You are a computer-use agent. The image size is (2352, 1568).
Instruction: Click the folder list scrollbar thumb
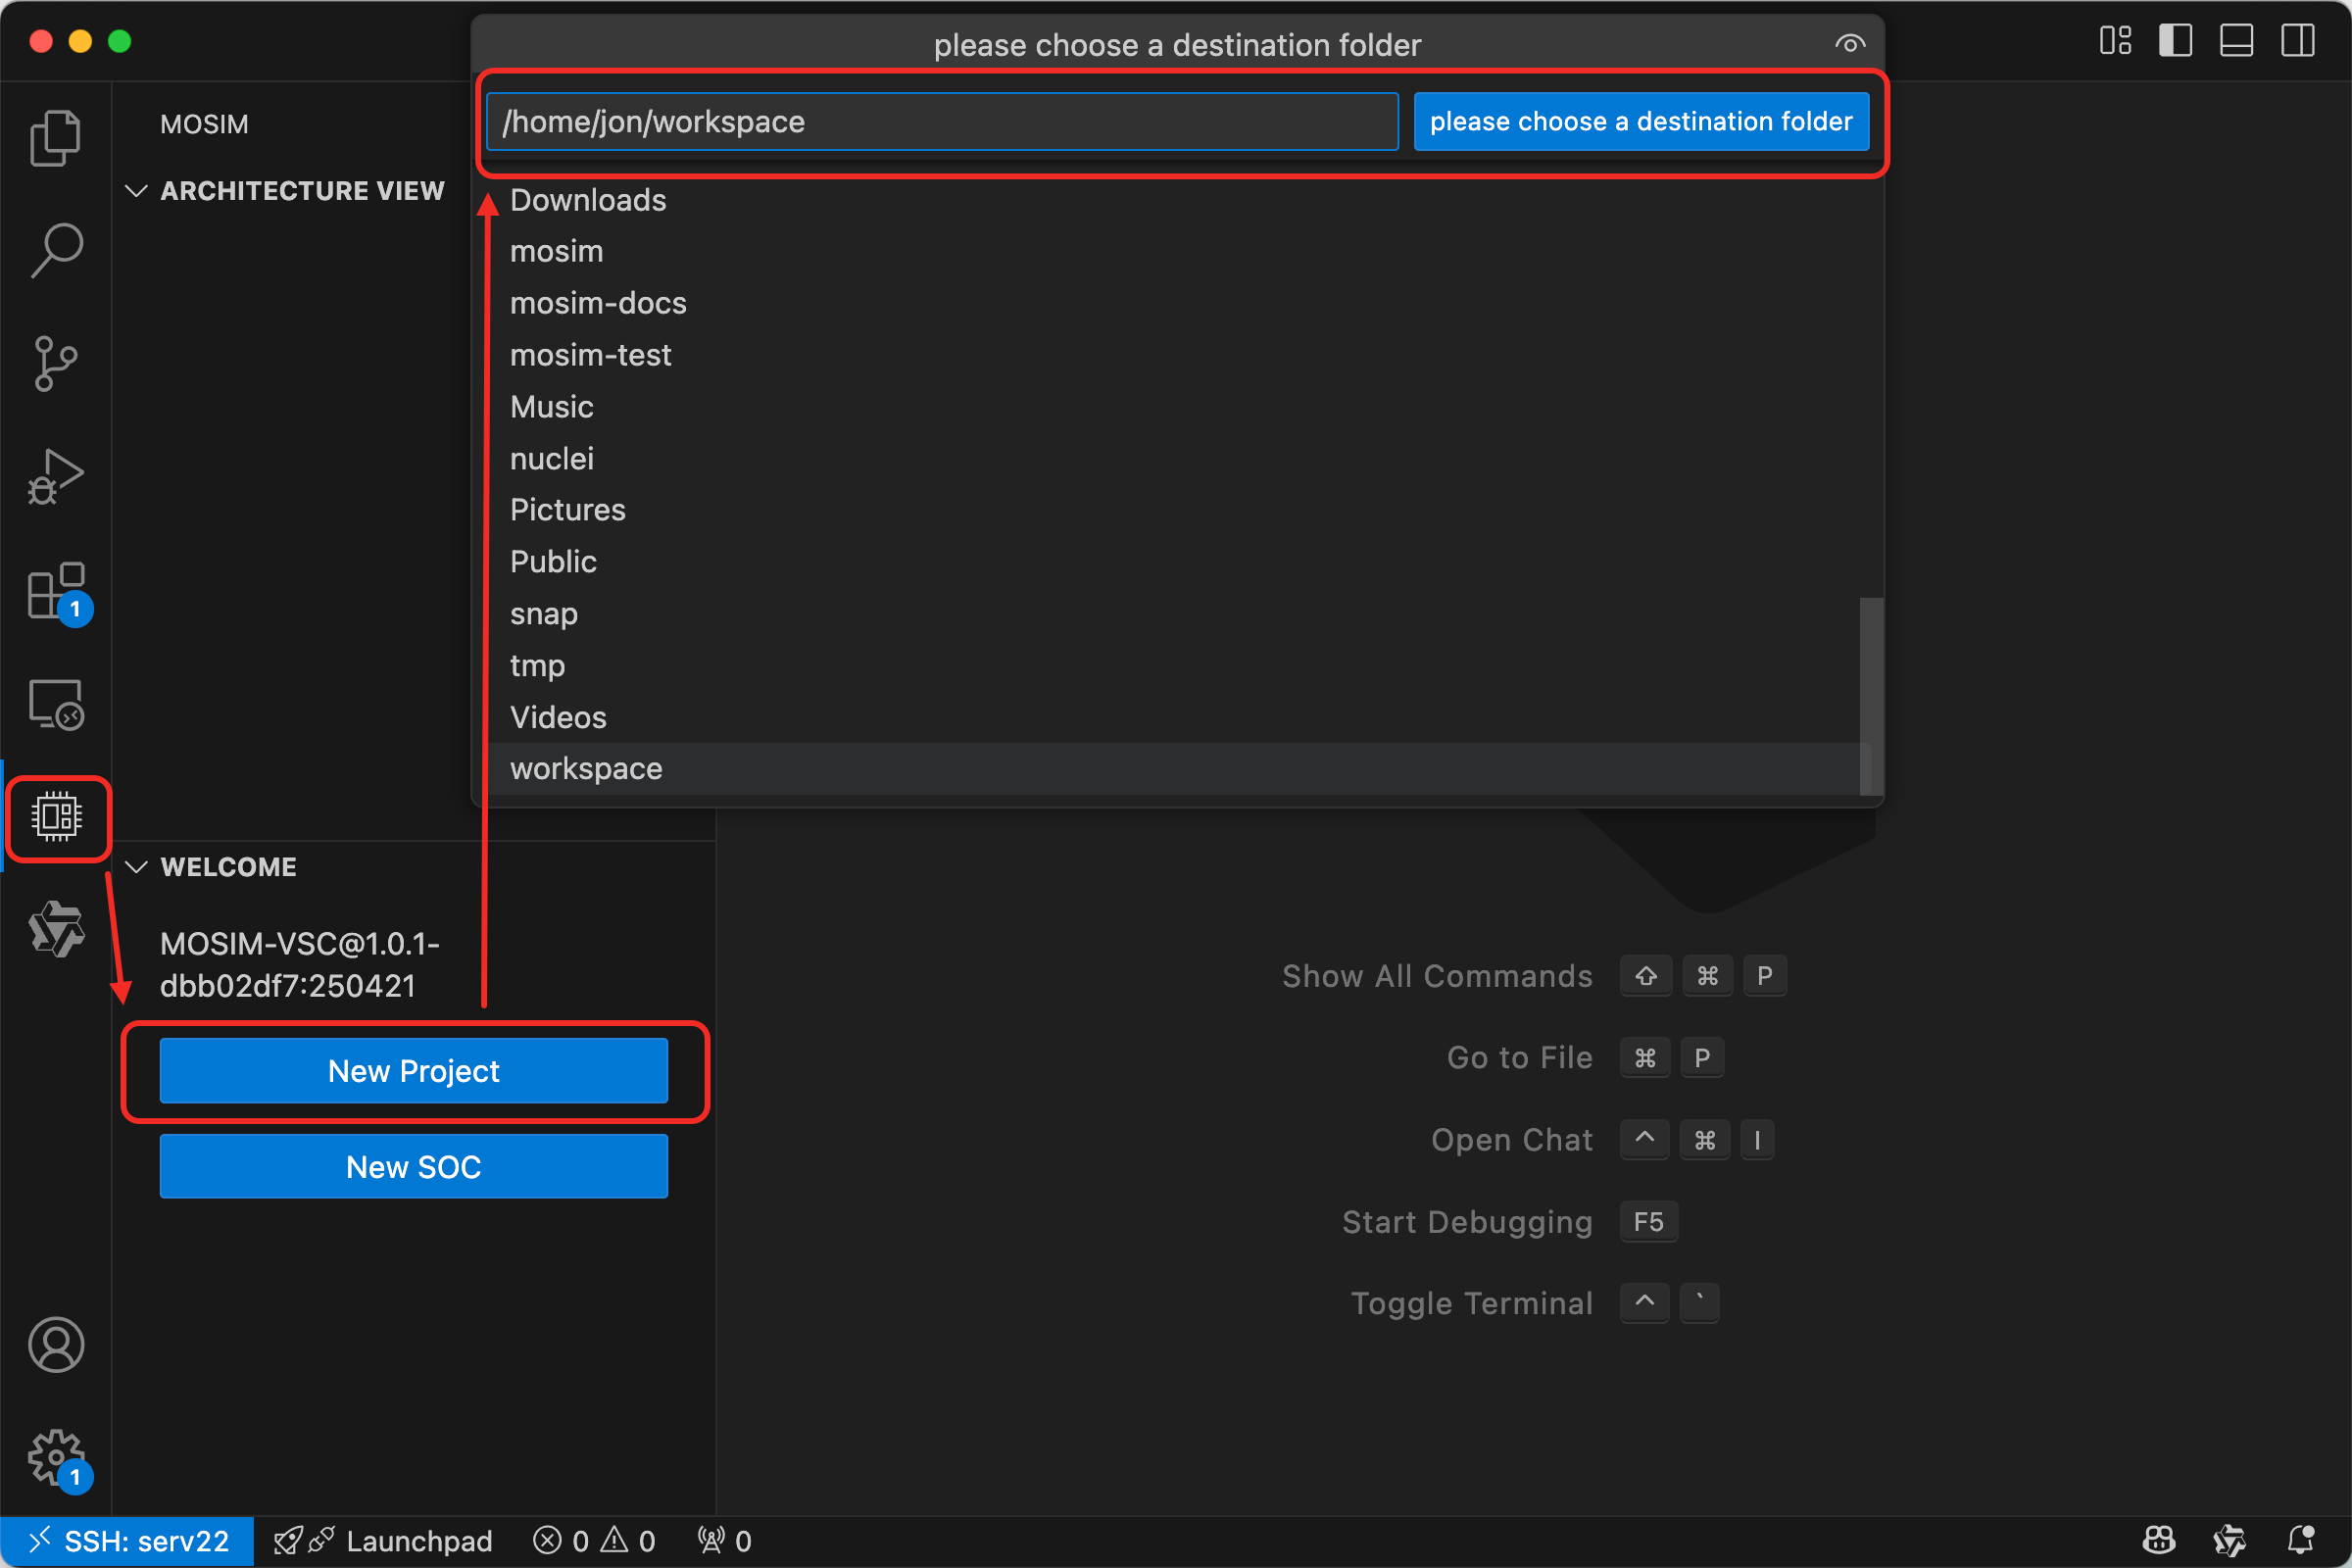click(x=1871, y=697)
